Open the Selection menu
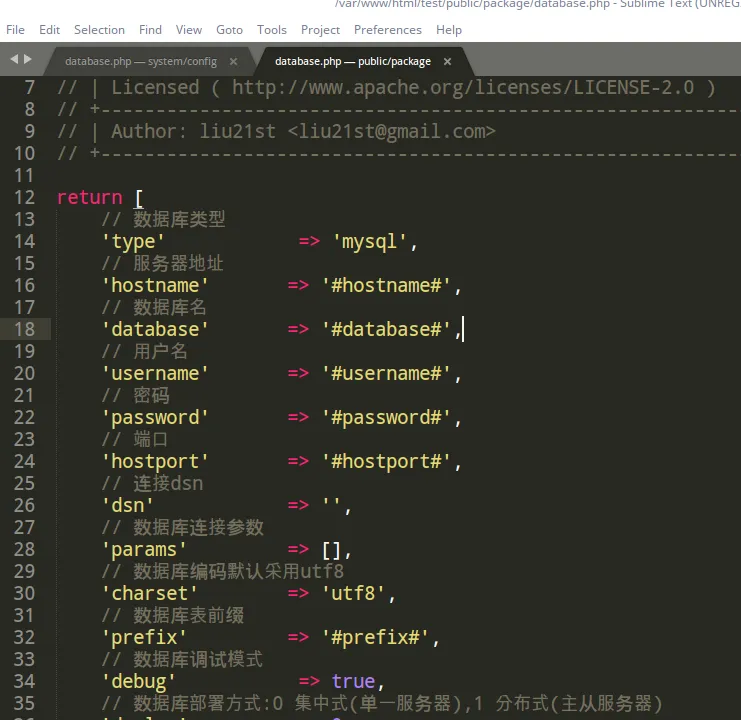Screen dimensions: 741x720 click(99, 30)
